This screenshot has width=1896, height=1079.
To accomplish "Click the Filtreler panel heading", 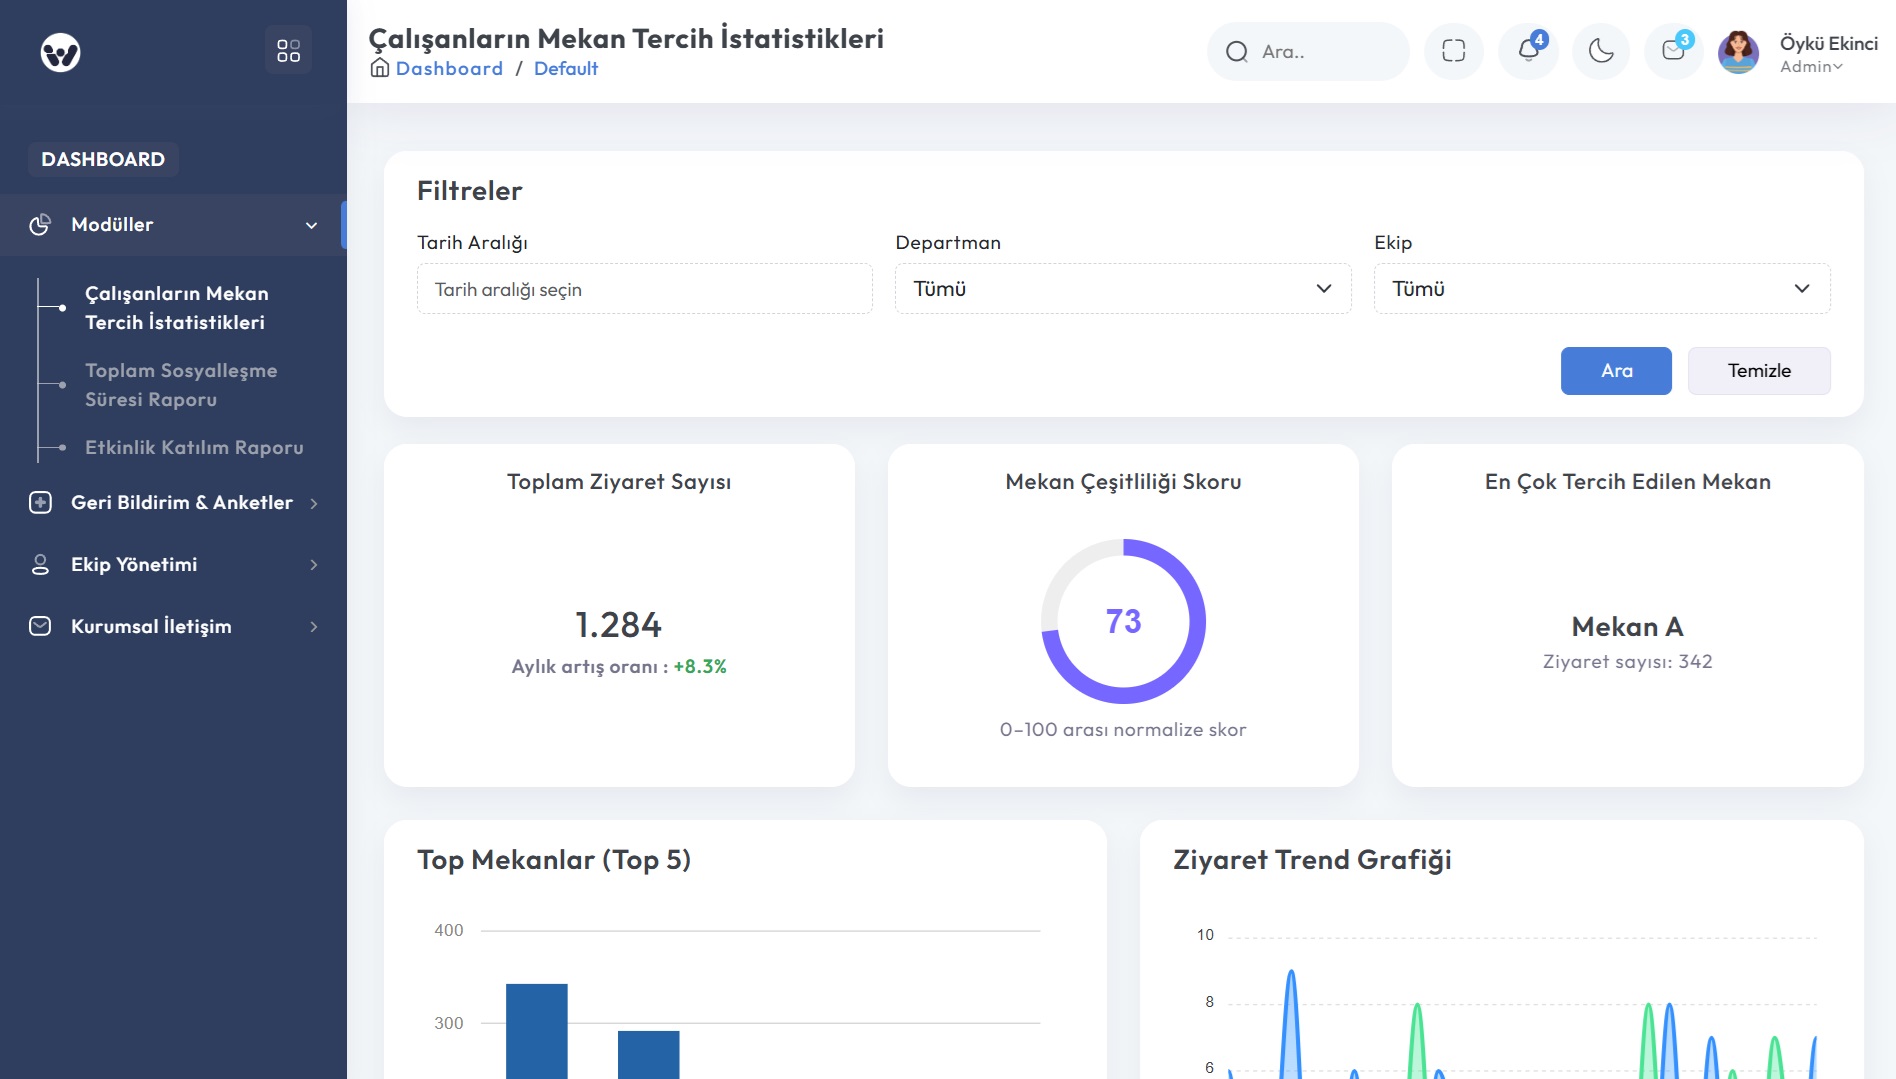I will tap(470, 191).
